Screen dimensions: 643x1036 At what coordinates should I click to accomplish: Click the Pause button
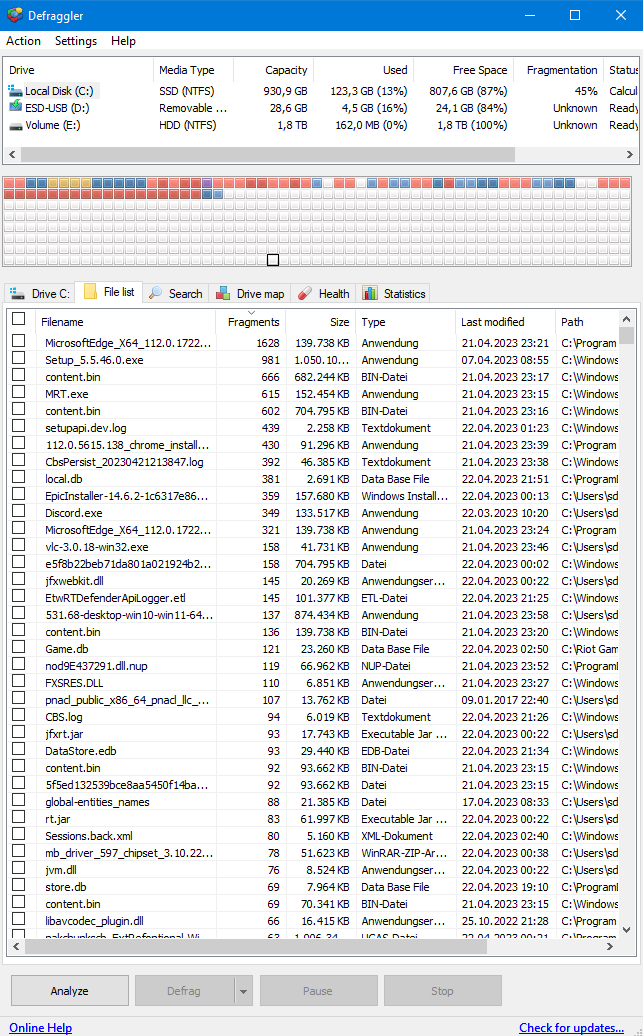tap(319, 990)
